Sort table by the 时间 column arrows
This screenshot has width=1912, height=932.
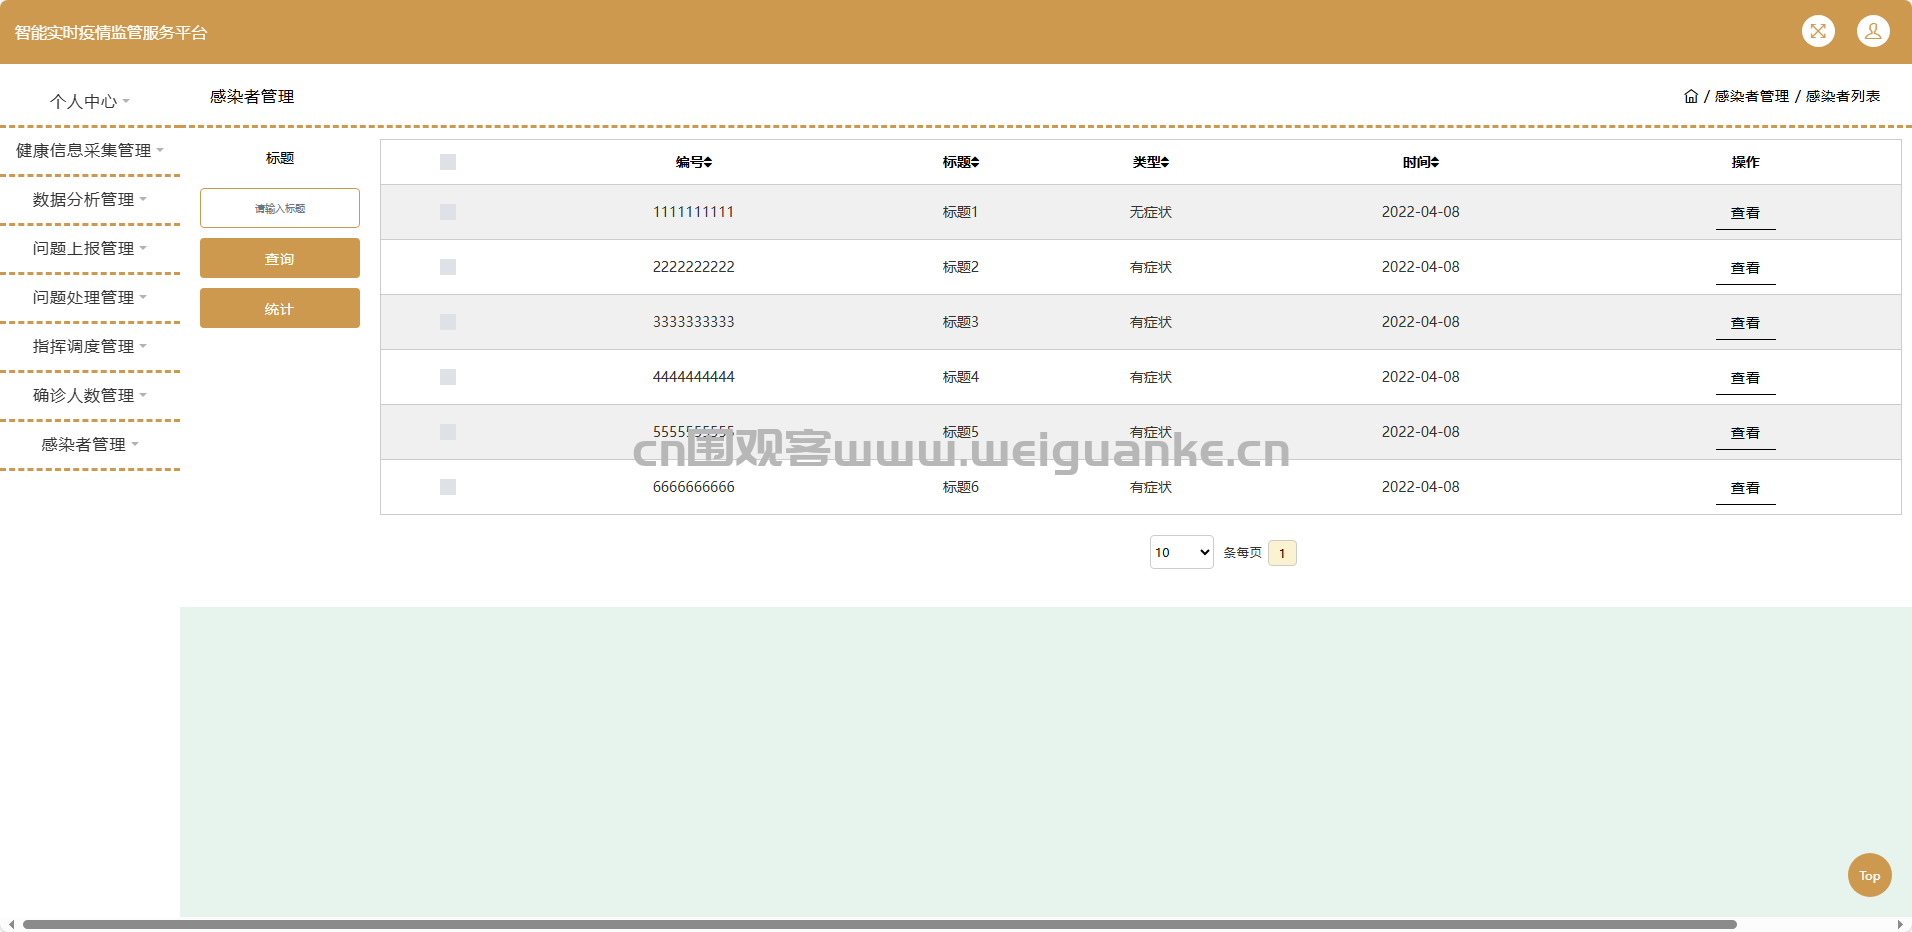[1435, 162]
